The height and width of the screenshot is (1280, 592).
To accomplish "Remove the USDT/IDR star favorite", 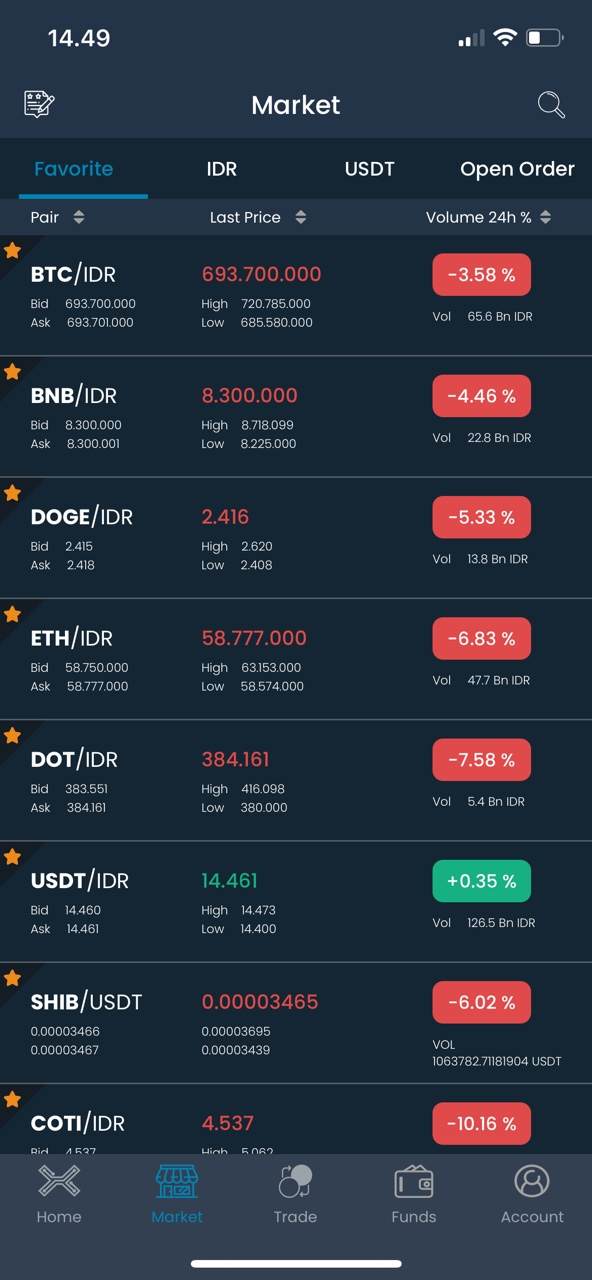I will (x=12, y=857).
